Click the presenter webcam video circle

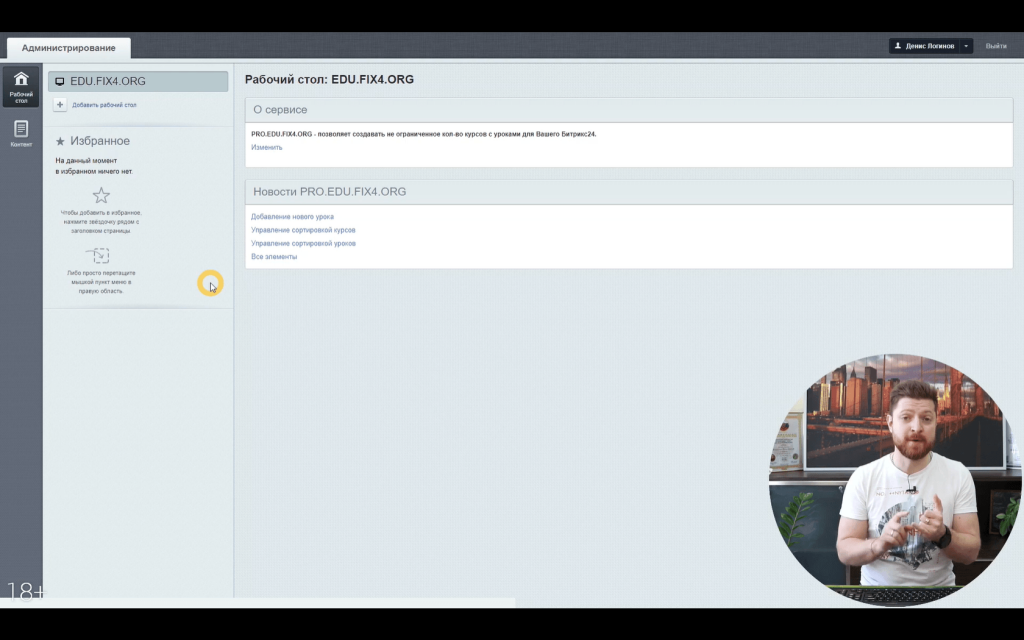point(895,480)
